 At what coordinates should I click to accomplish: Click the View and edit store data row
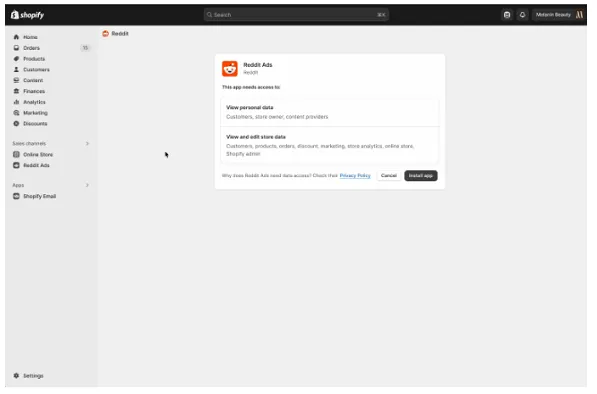[330, 145]
